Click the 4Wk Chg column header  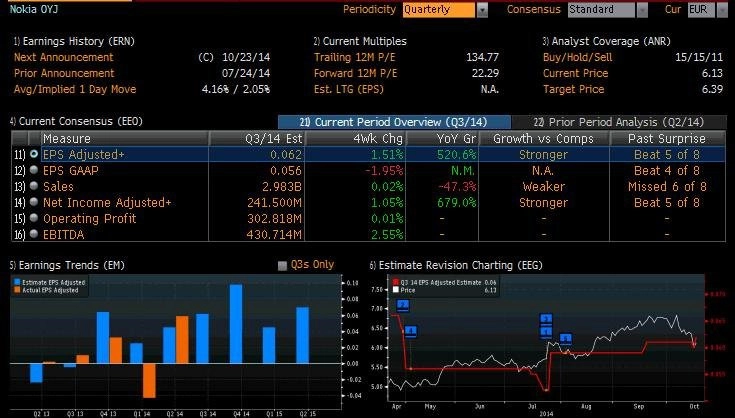coord(356,139)
